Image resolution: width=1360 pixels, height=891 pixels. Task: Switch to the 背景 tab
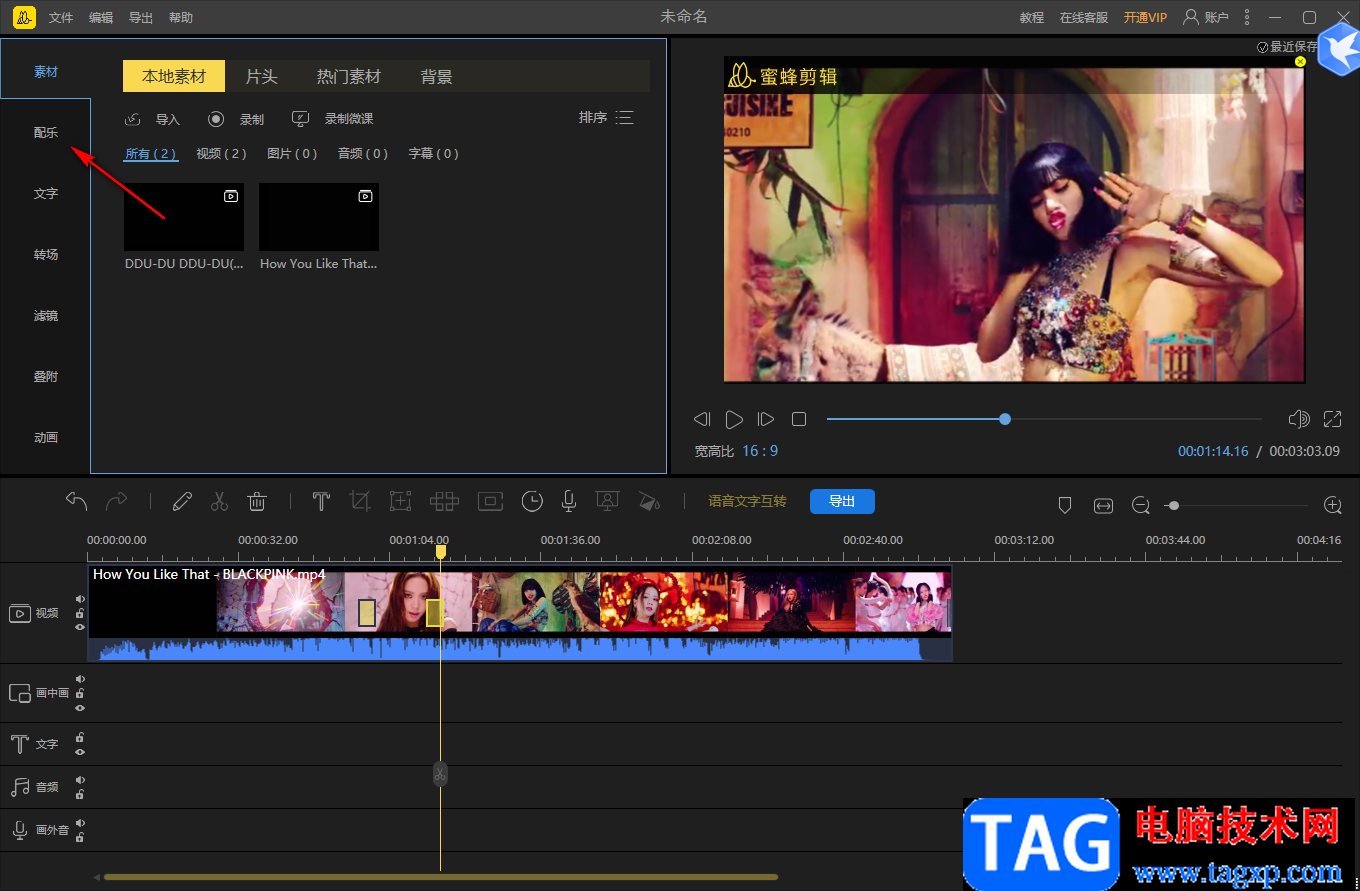pos(437,77)
